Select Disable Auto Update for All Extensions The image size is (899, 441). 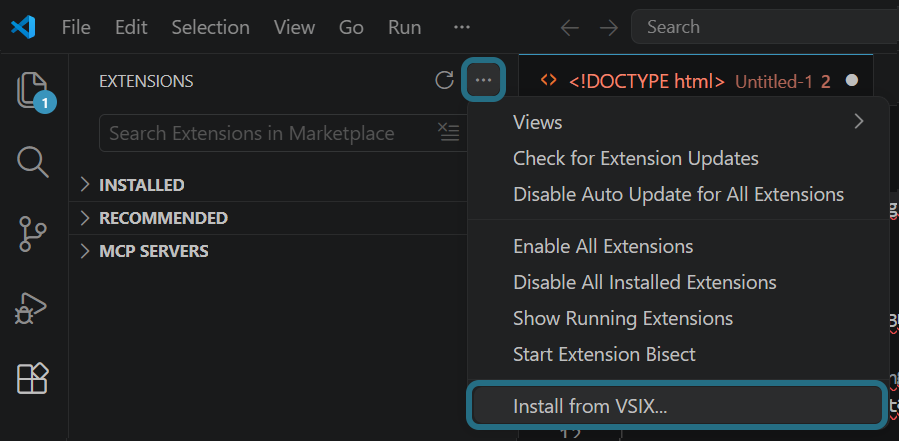pyautogui.click(x=678, y=194)
